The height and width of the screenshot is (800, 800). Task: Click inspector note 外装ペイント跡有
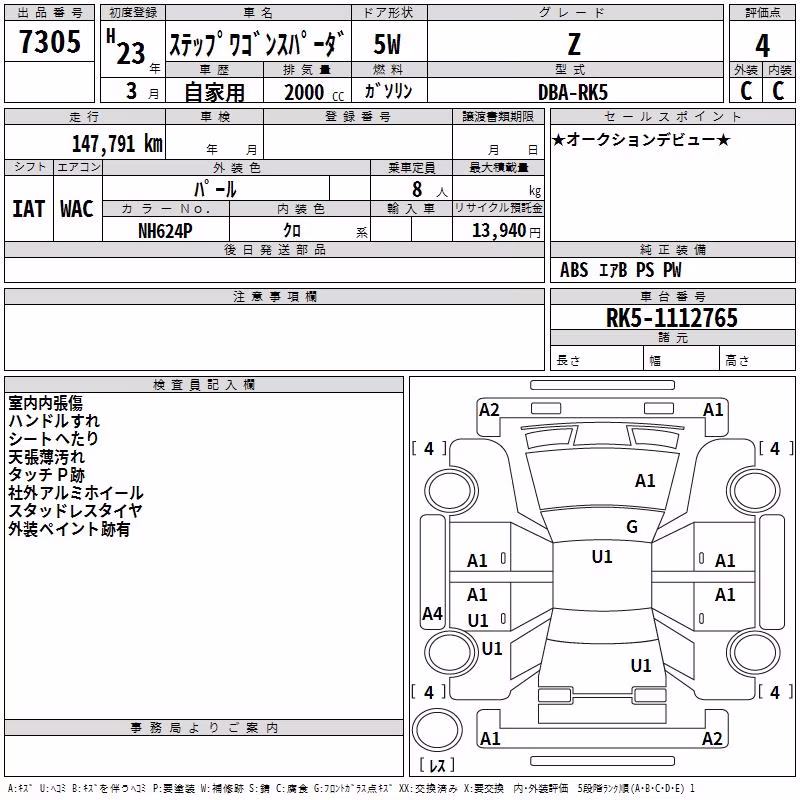click(x=69, y=529)
